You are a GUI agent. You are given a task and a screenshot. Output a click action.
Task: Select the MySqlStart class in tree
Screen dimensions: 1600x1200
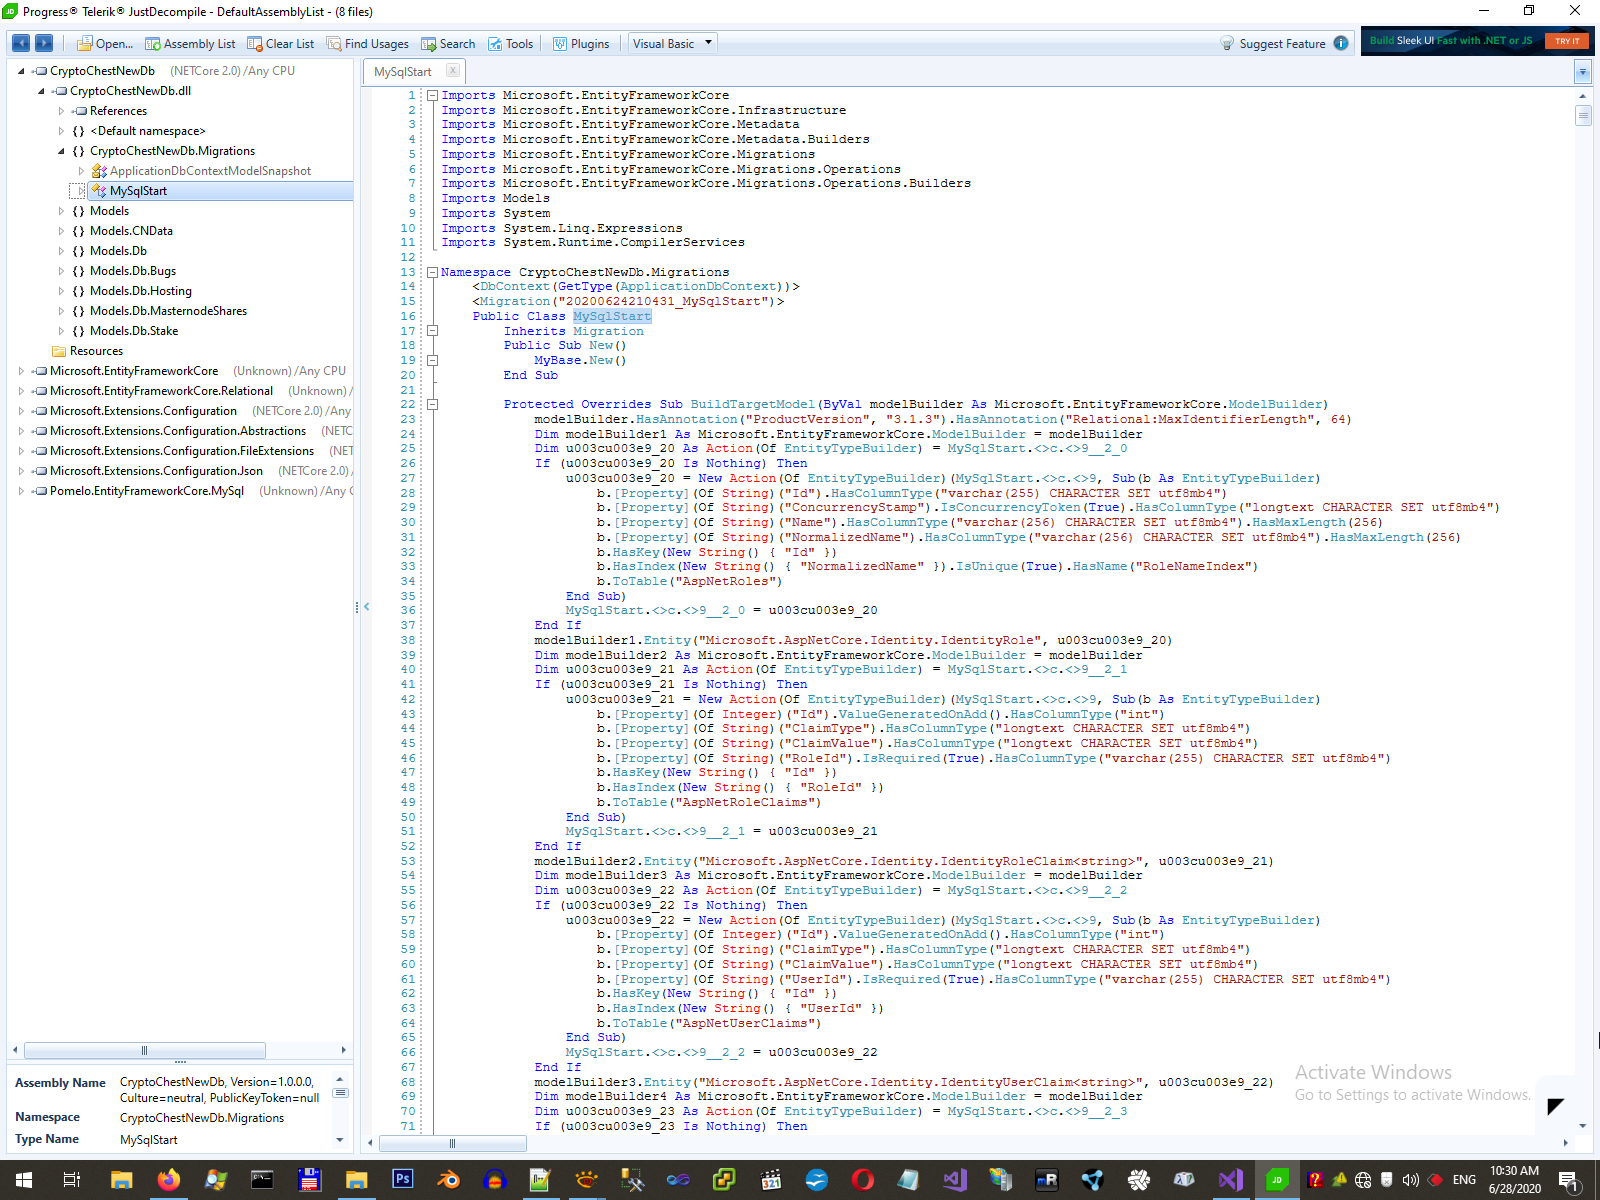tap(138, 191)
